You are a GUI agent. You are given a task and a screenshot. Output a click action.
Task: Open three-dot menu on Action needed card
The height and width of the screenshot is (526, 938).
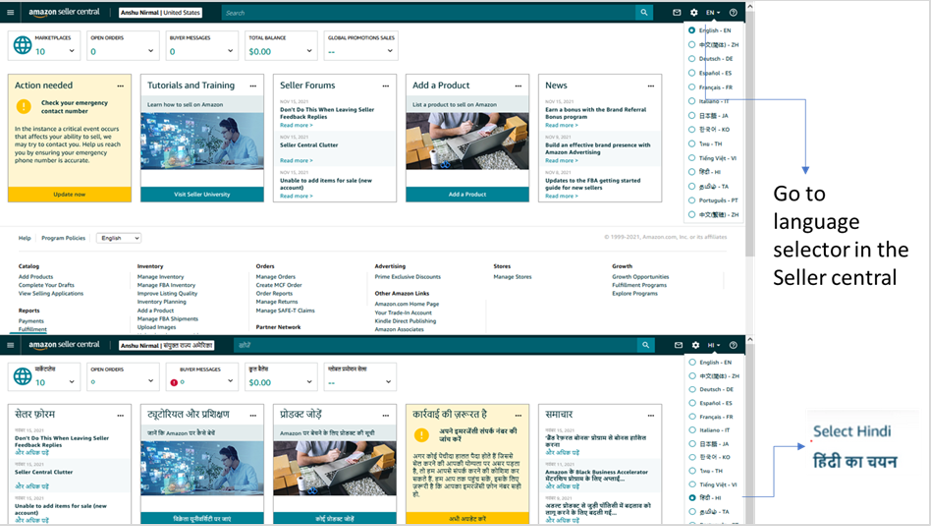click(x=121, y=86)
